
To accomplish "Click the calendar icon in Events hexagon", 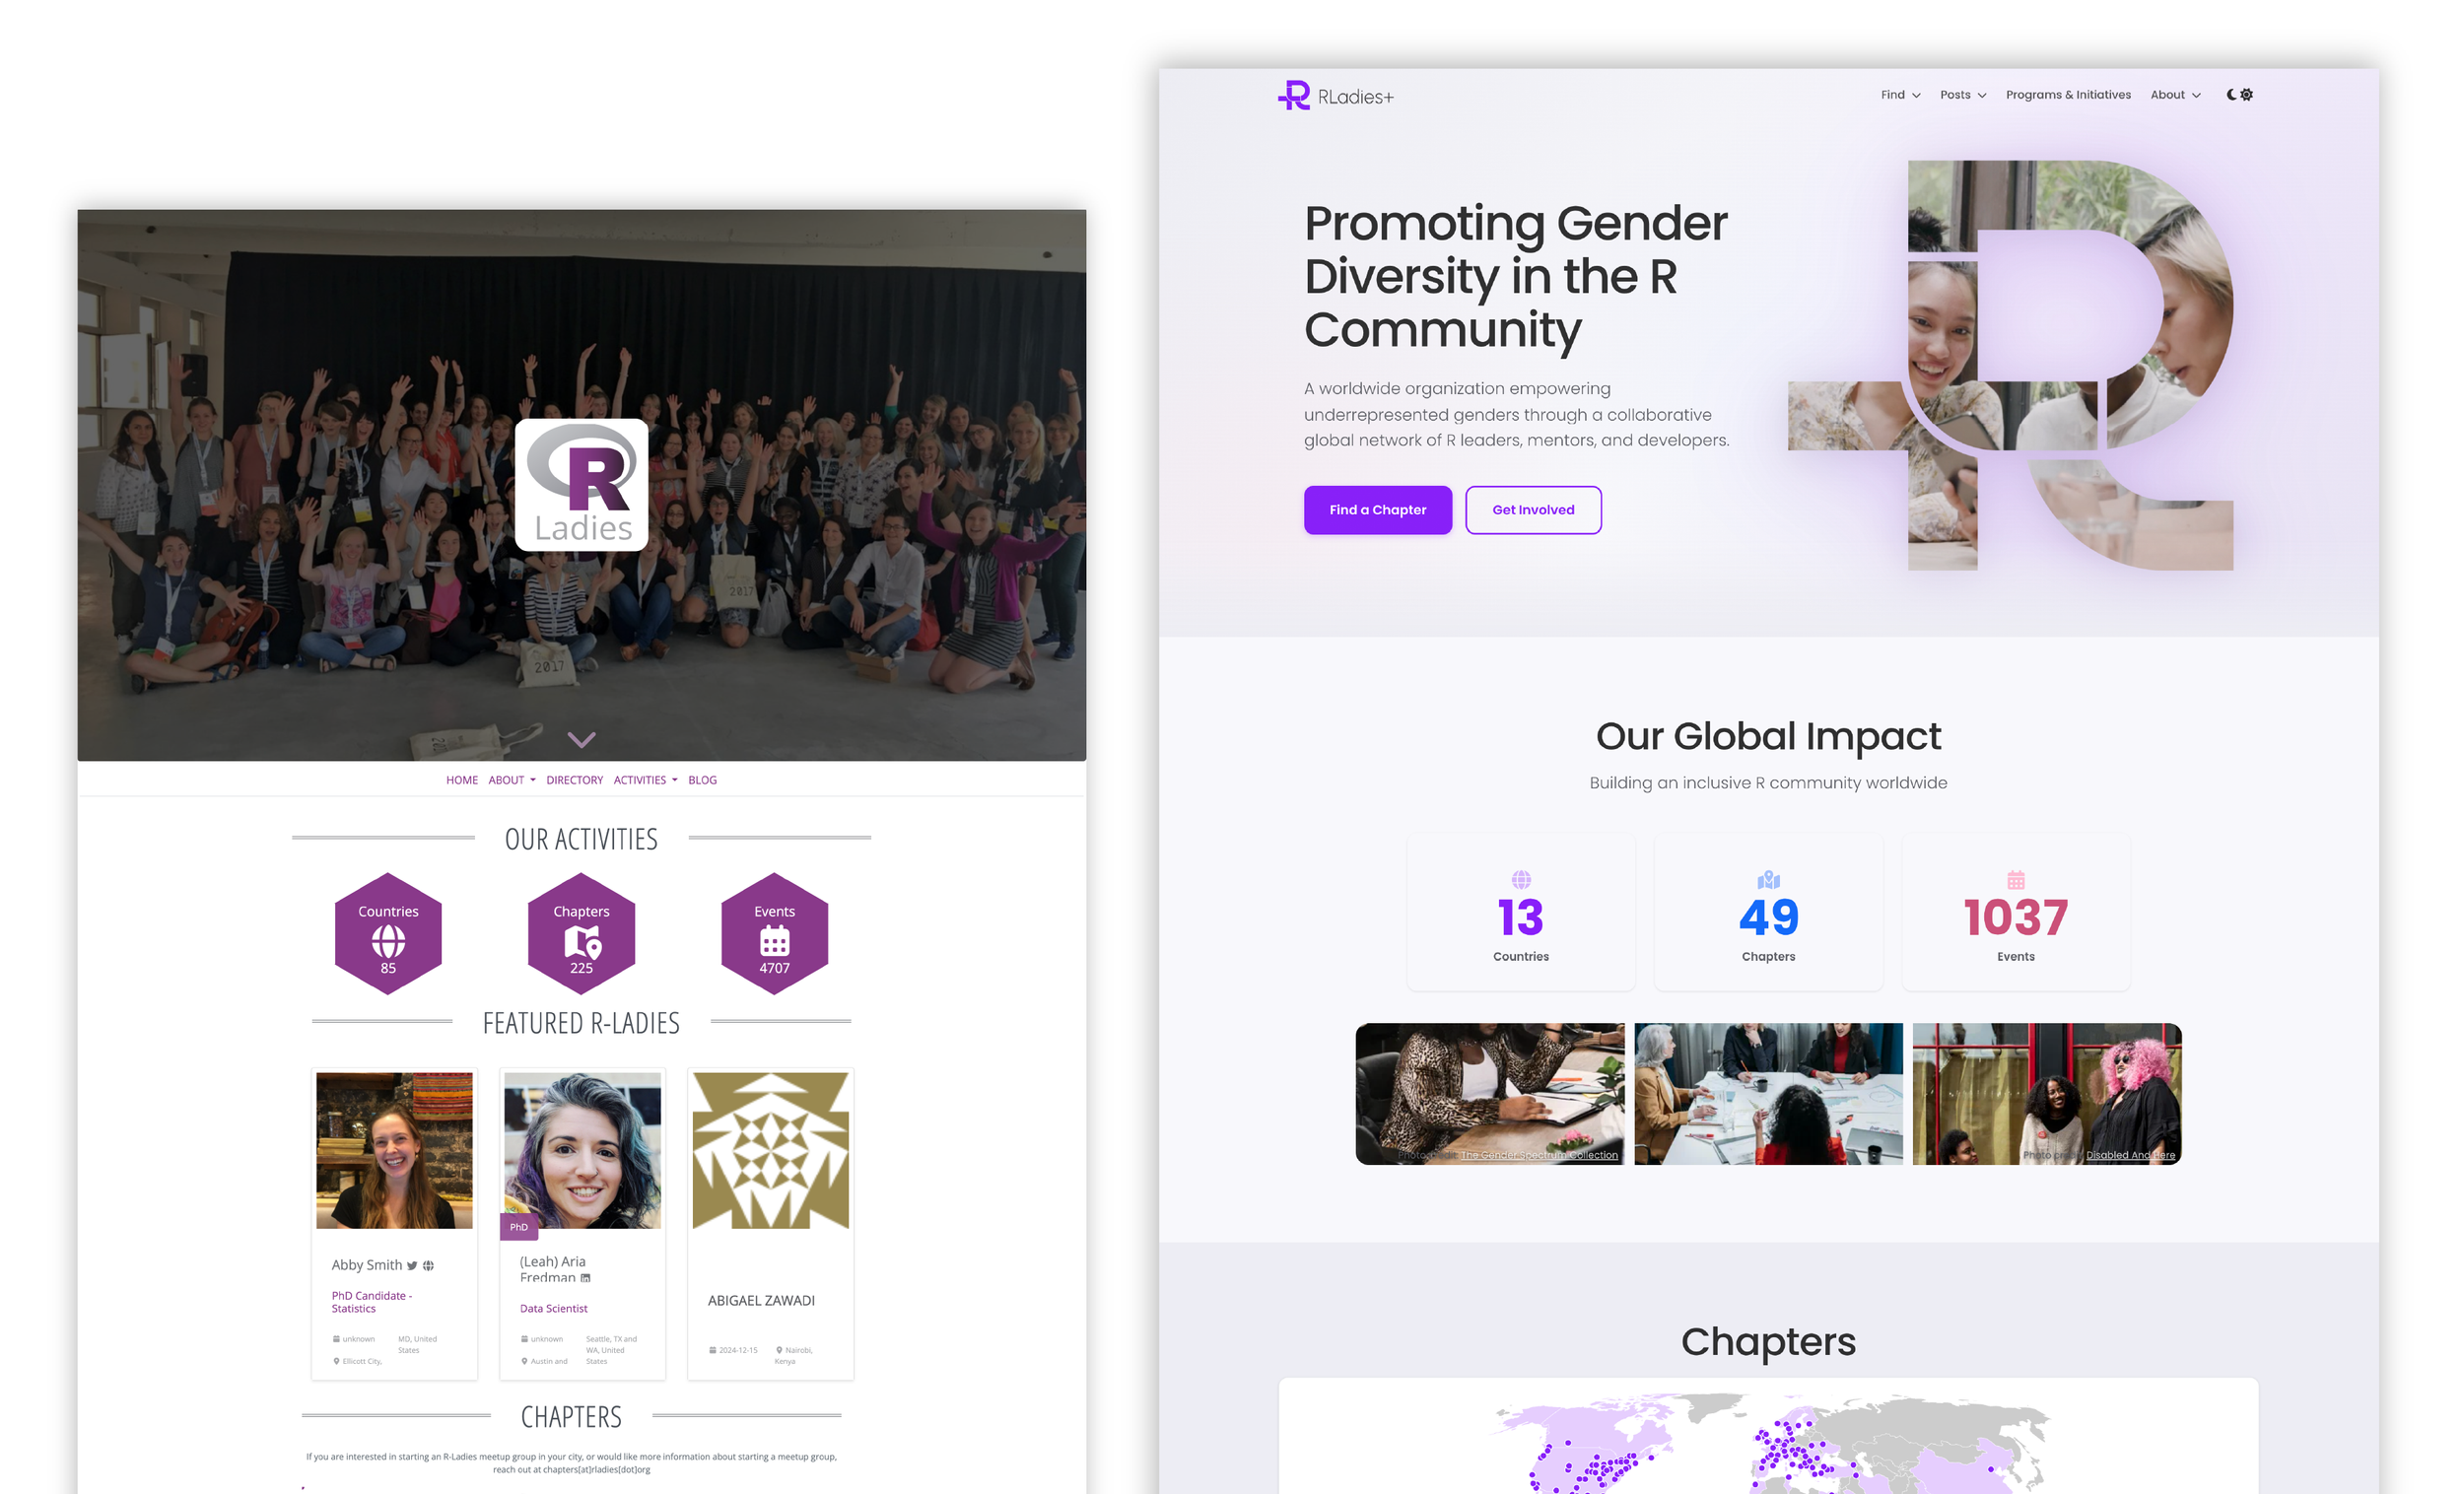I will pos(775,941).
